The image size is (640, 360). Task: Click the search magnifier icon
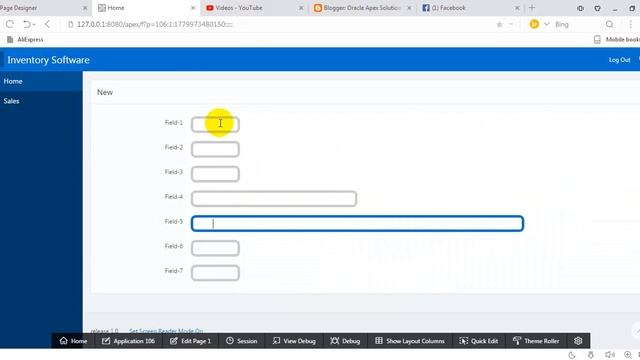pos(609,24)
